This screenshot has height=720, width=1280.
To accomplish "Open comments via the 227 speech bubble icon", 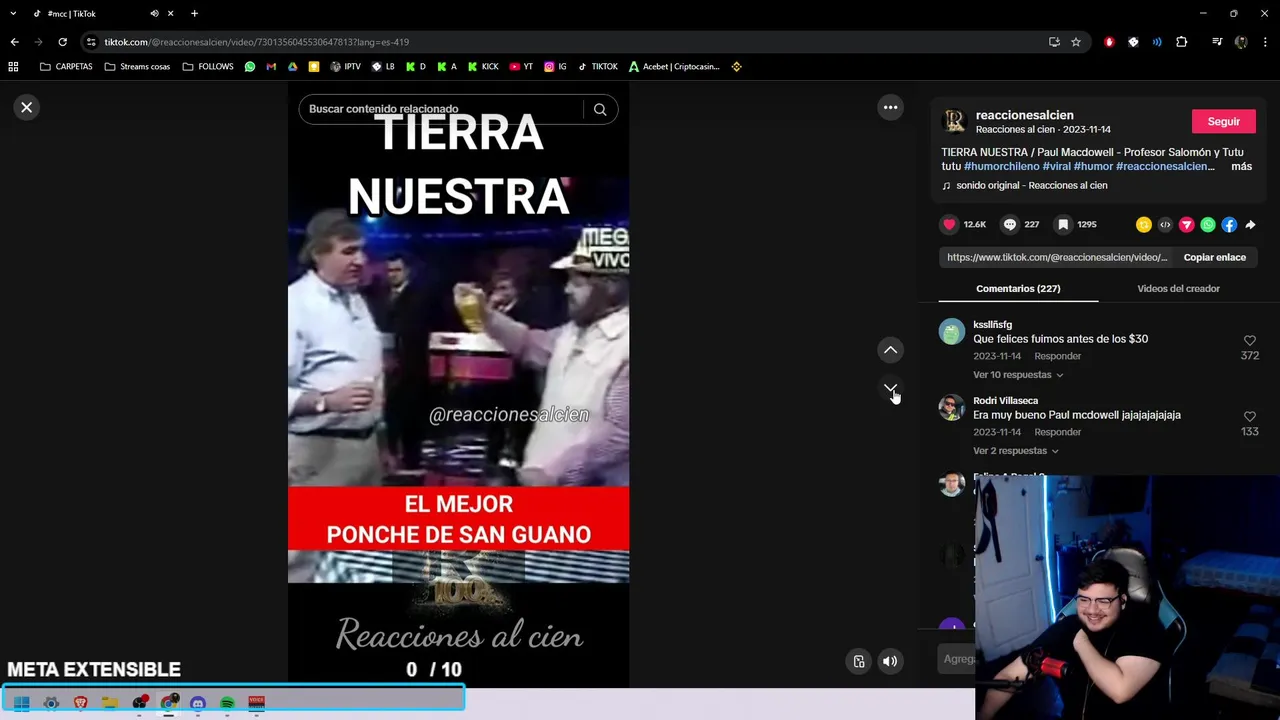I will click(x=1010, y=225).
